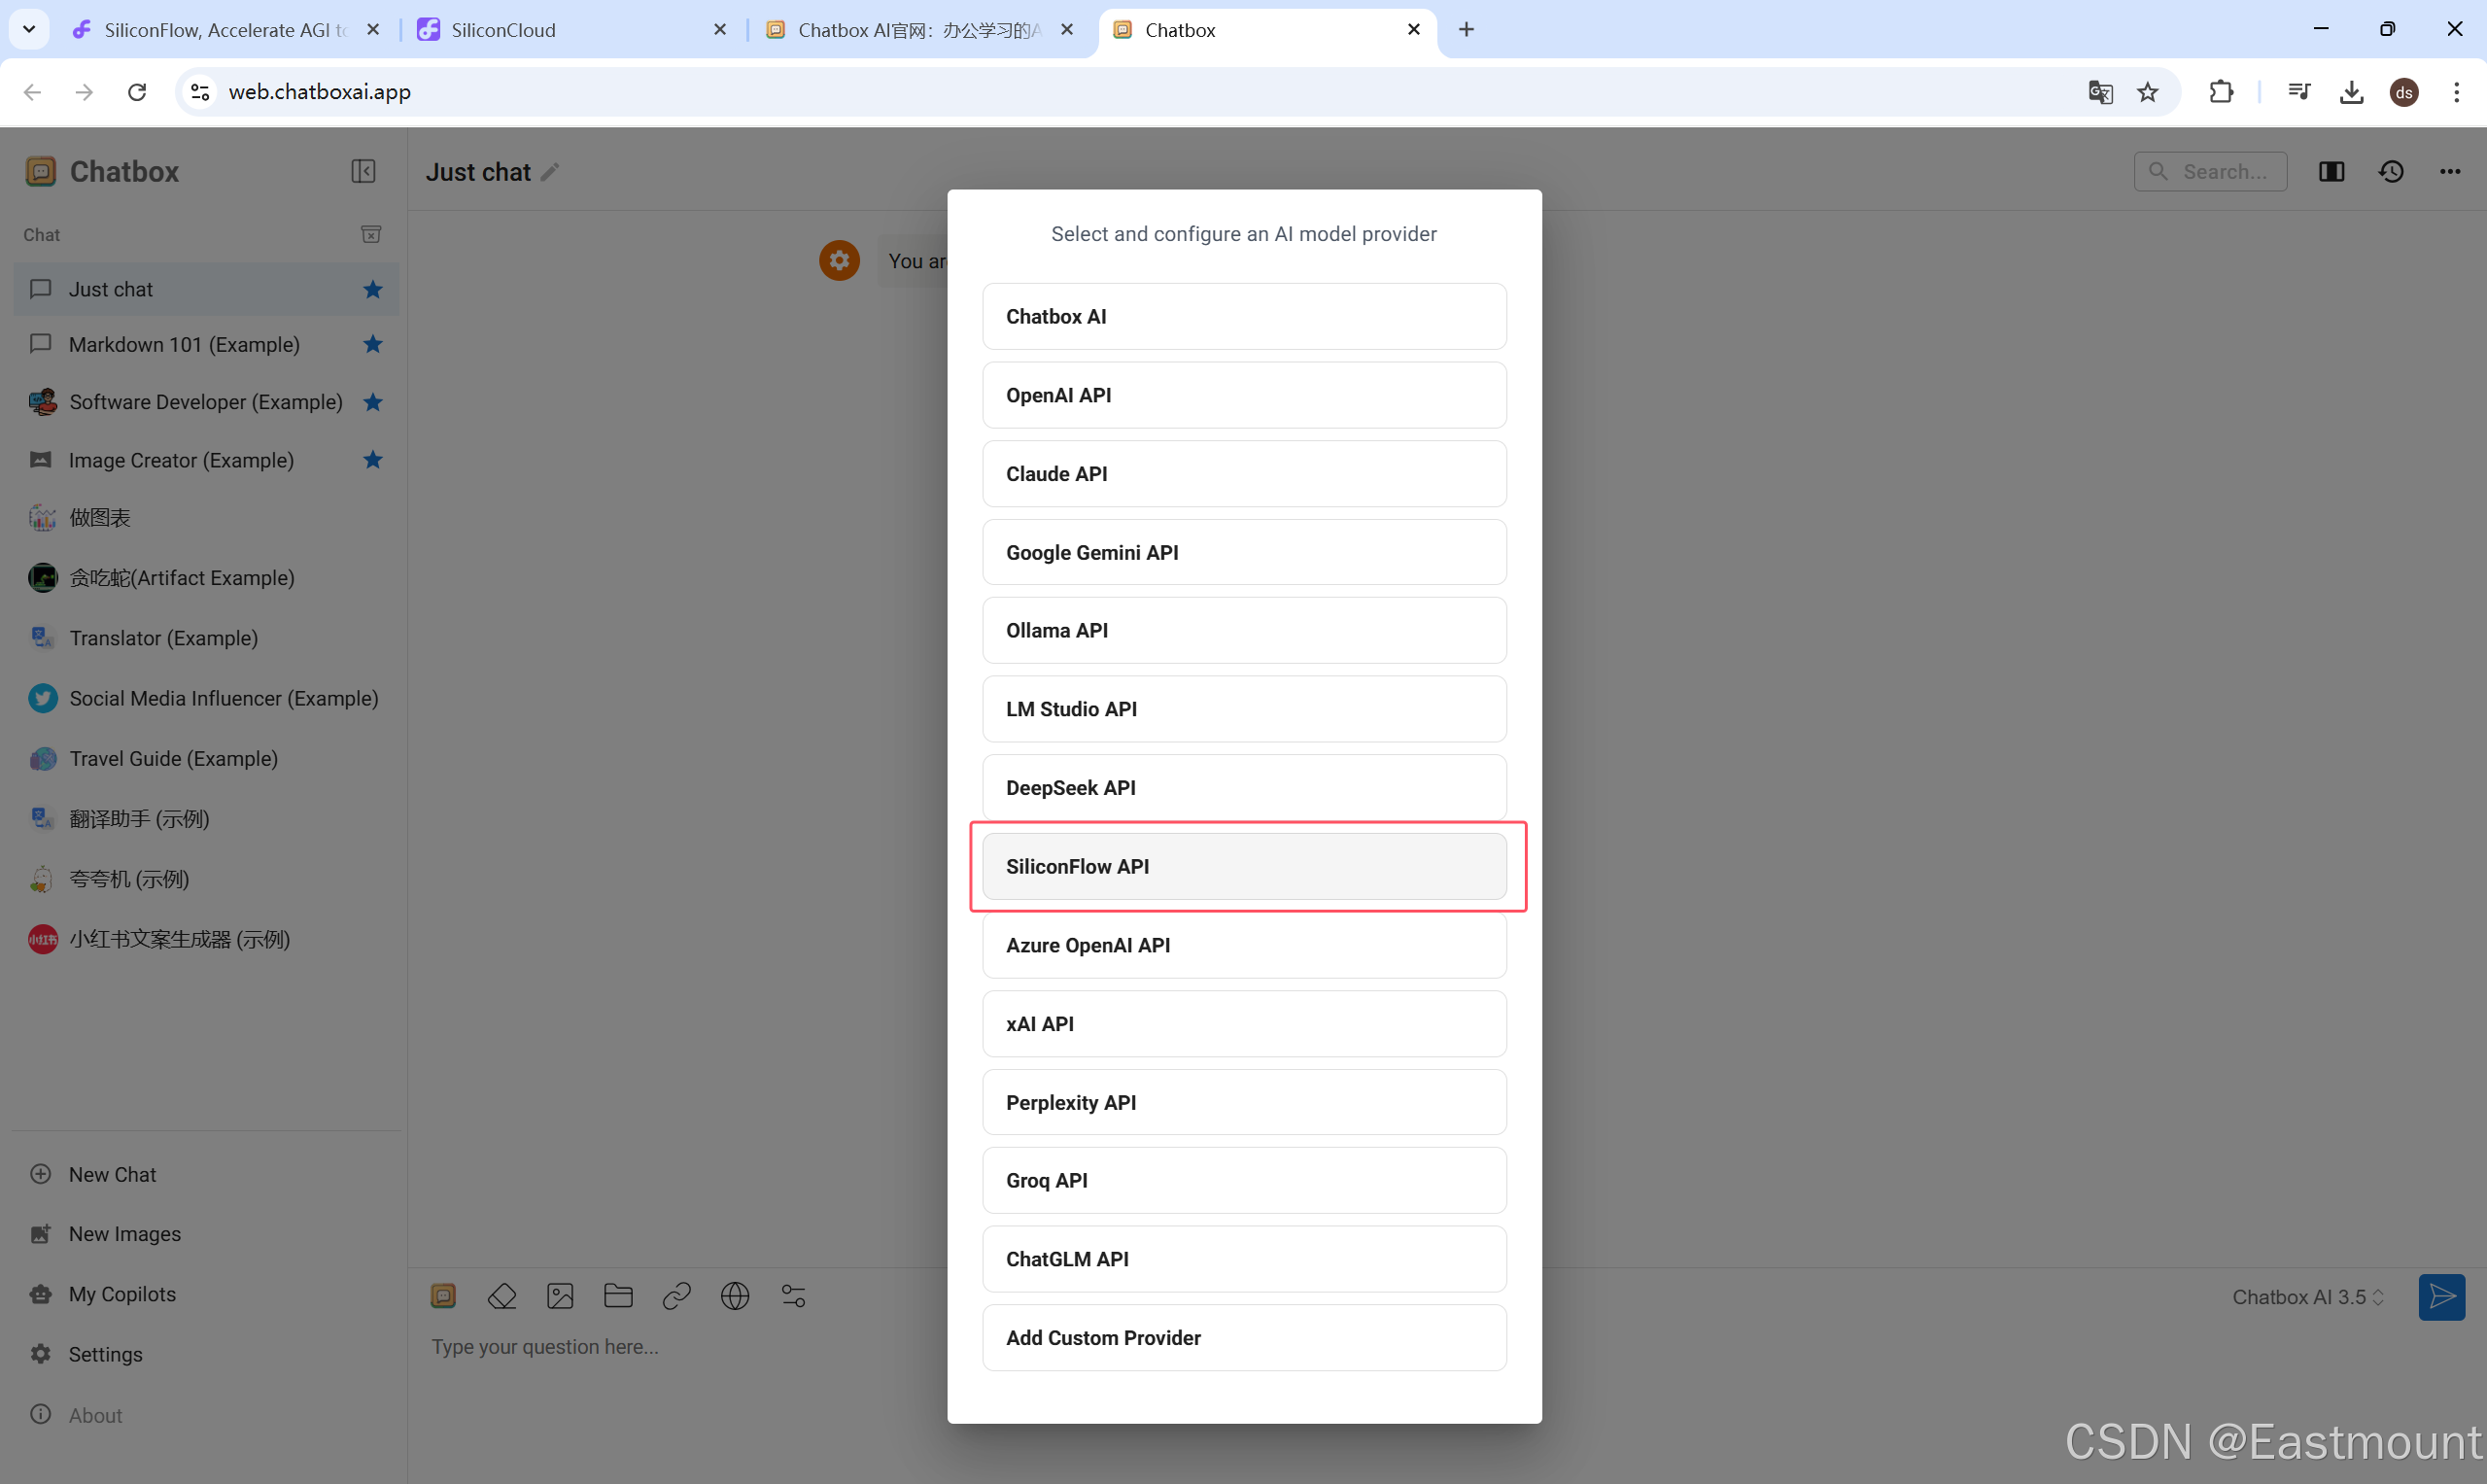Open Settings in the sidebar
Image resolution: width=2487 pixels, height=1484 pixels.
pos(105,1354)
